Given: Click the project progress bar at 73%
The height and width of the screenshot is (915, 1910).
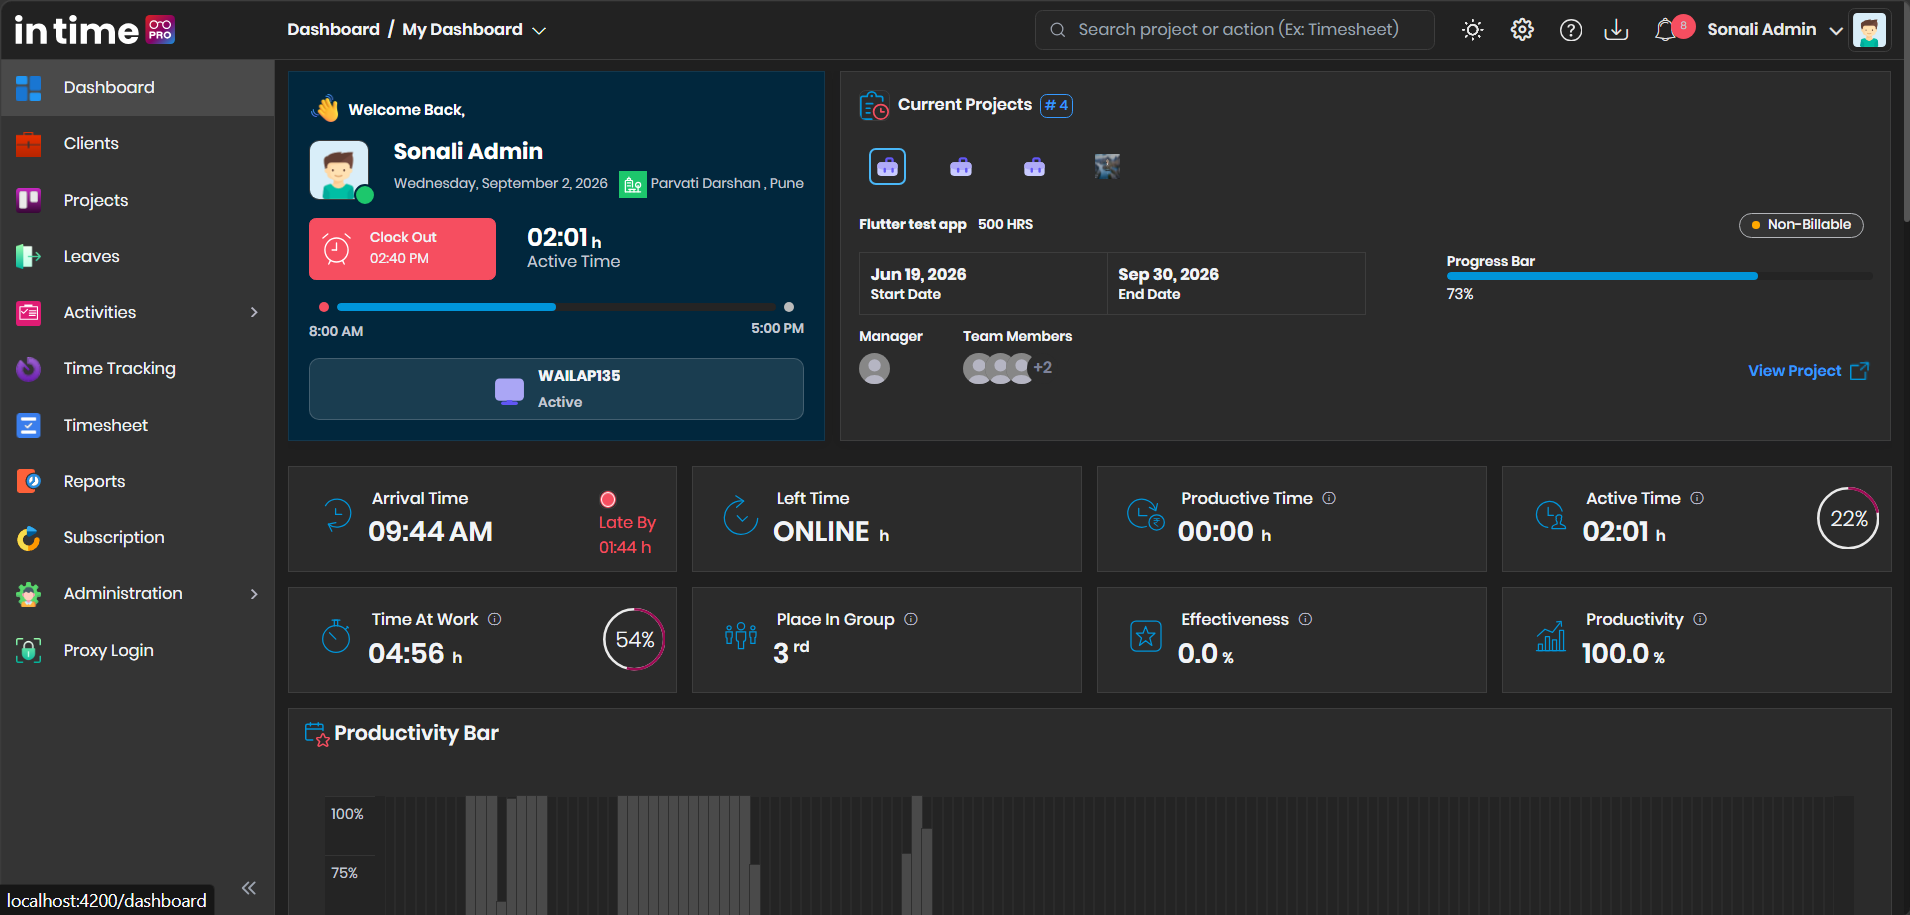Looking at the screenshot, I should click(x=1659, y=276).
